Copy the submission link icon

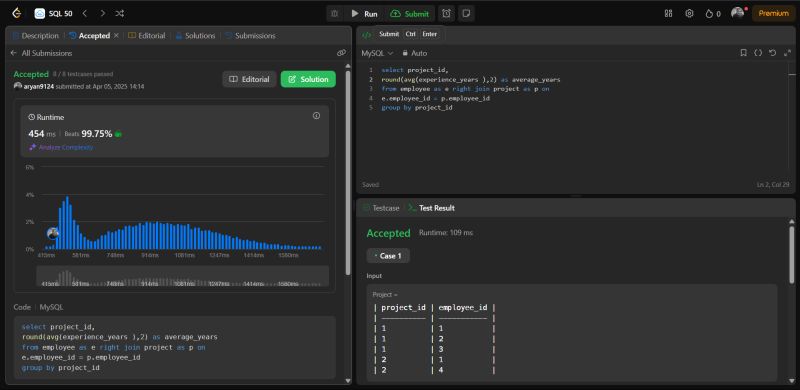341,53
